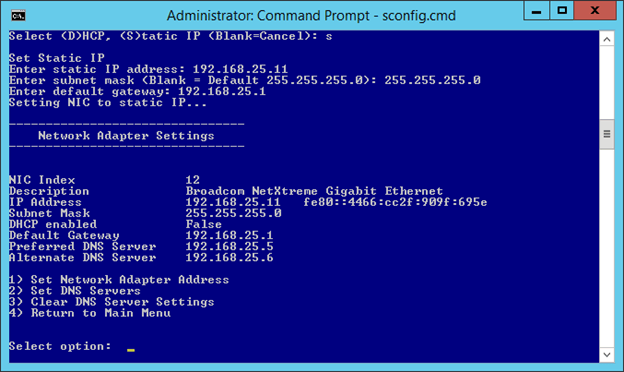This screenshot has height=372, width=624.
Task: Click the scrollbar up arrow
Action: click(607, 39)
